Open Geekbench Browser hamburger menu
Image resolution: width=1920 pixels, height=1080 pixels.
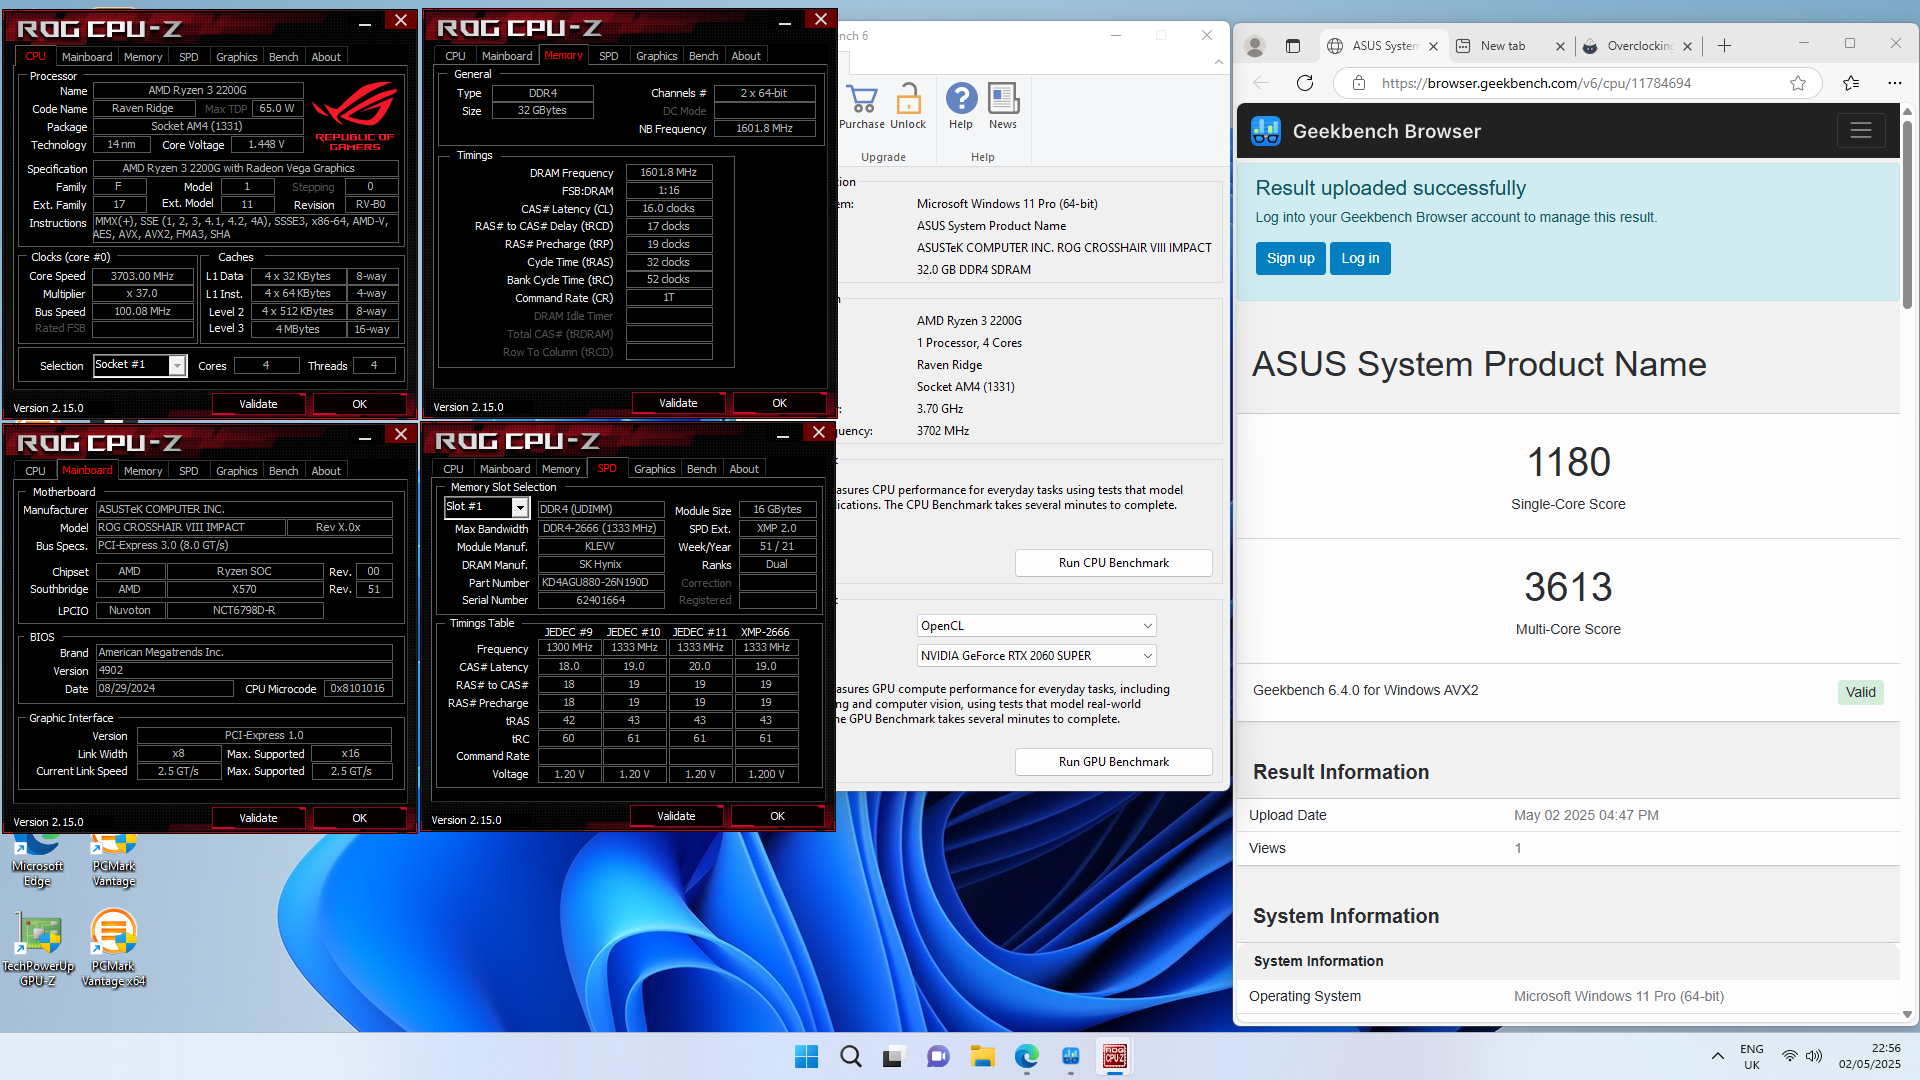point(1861,131)
